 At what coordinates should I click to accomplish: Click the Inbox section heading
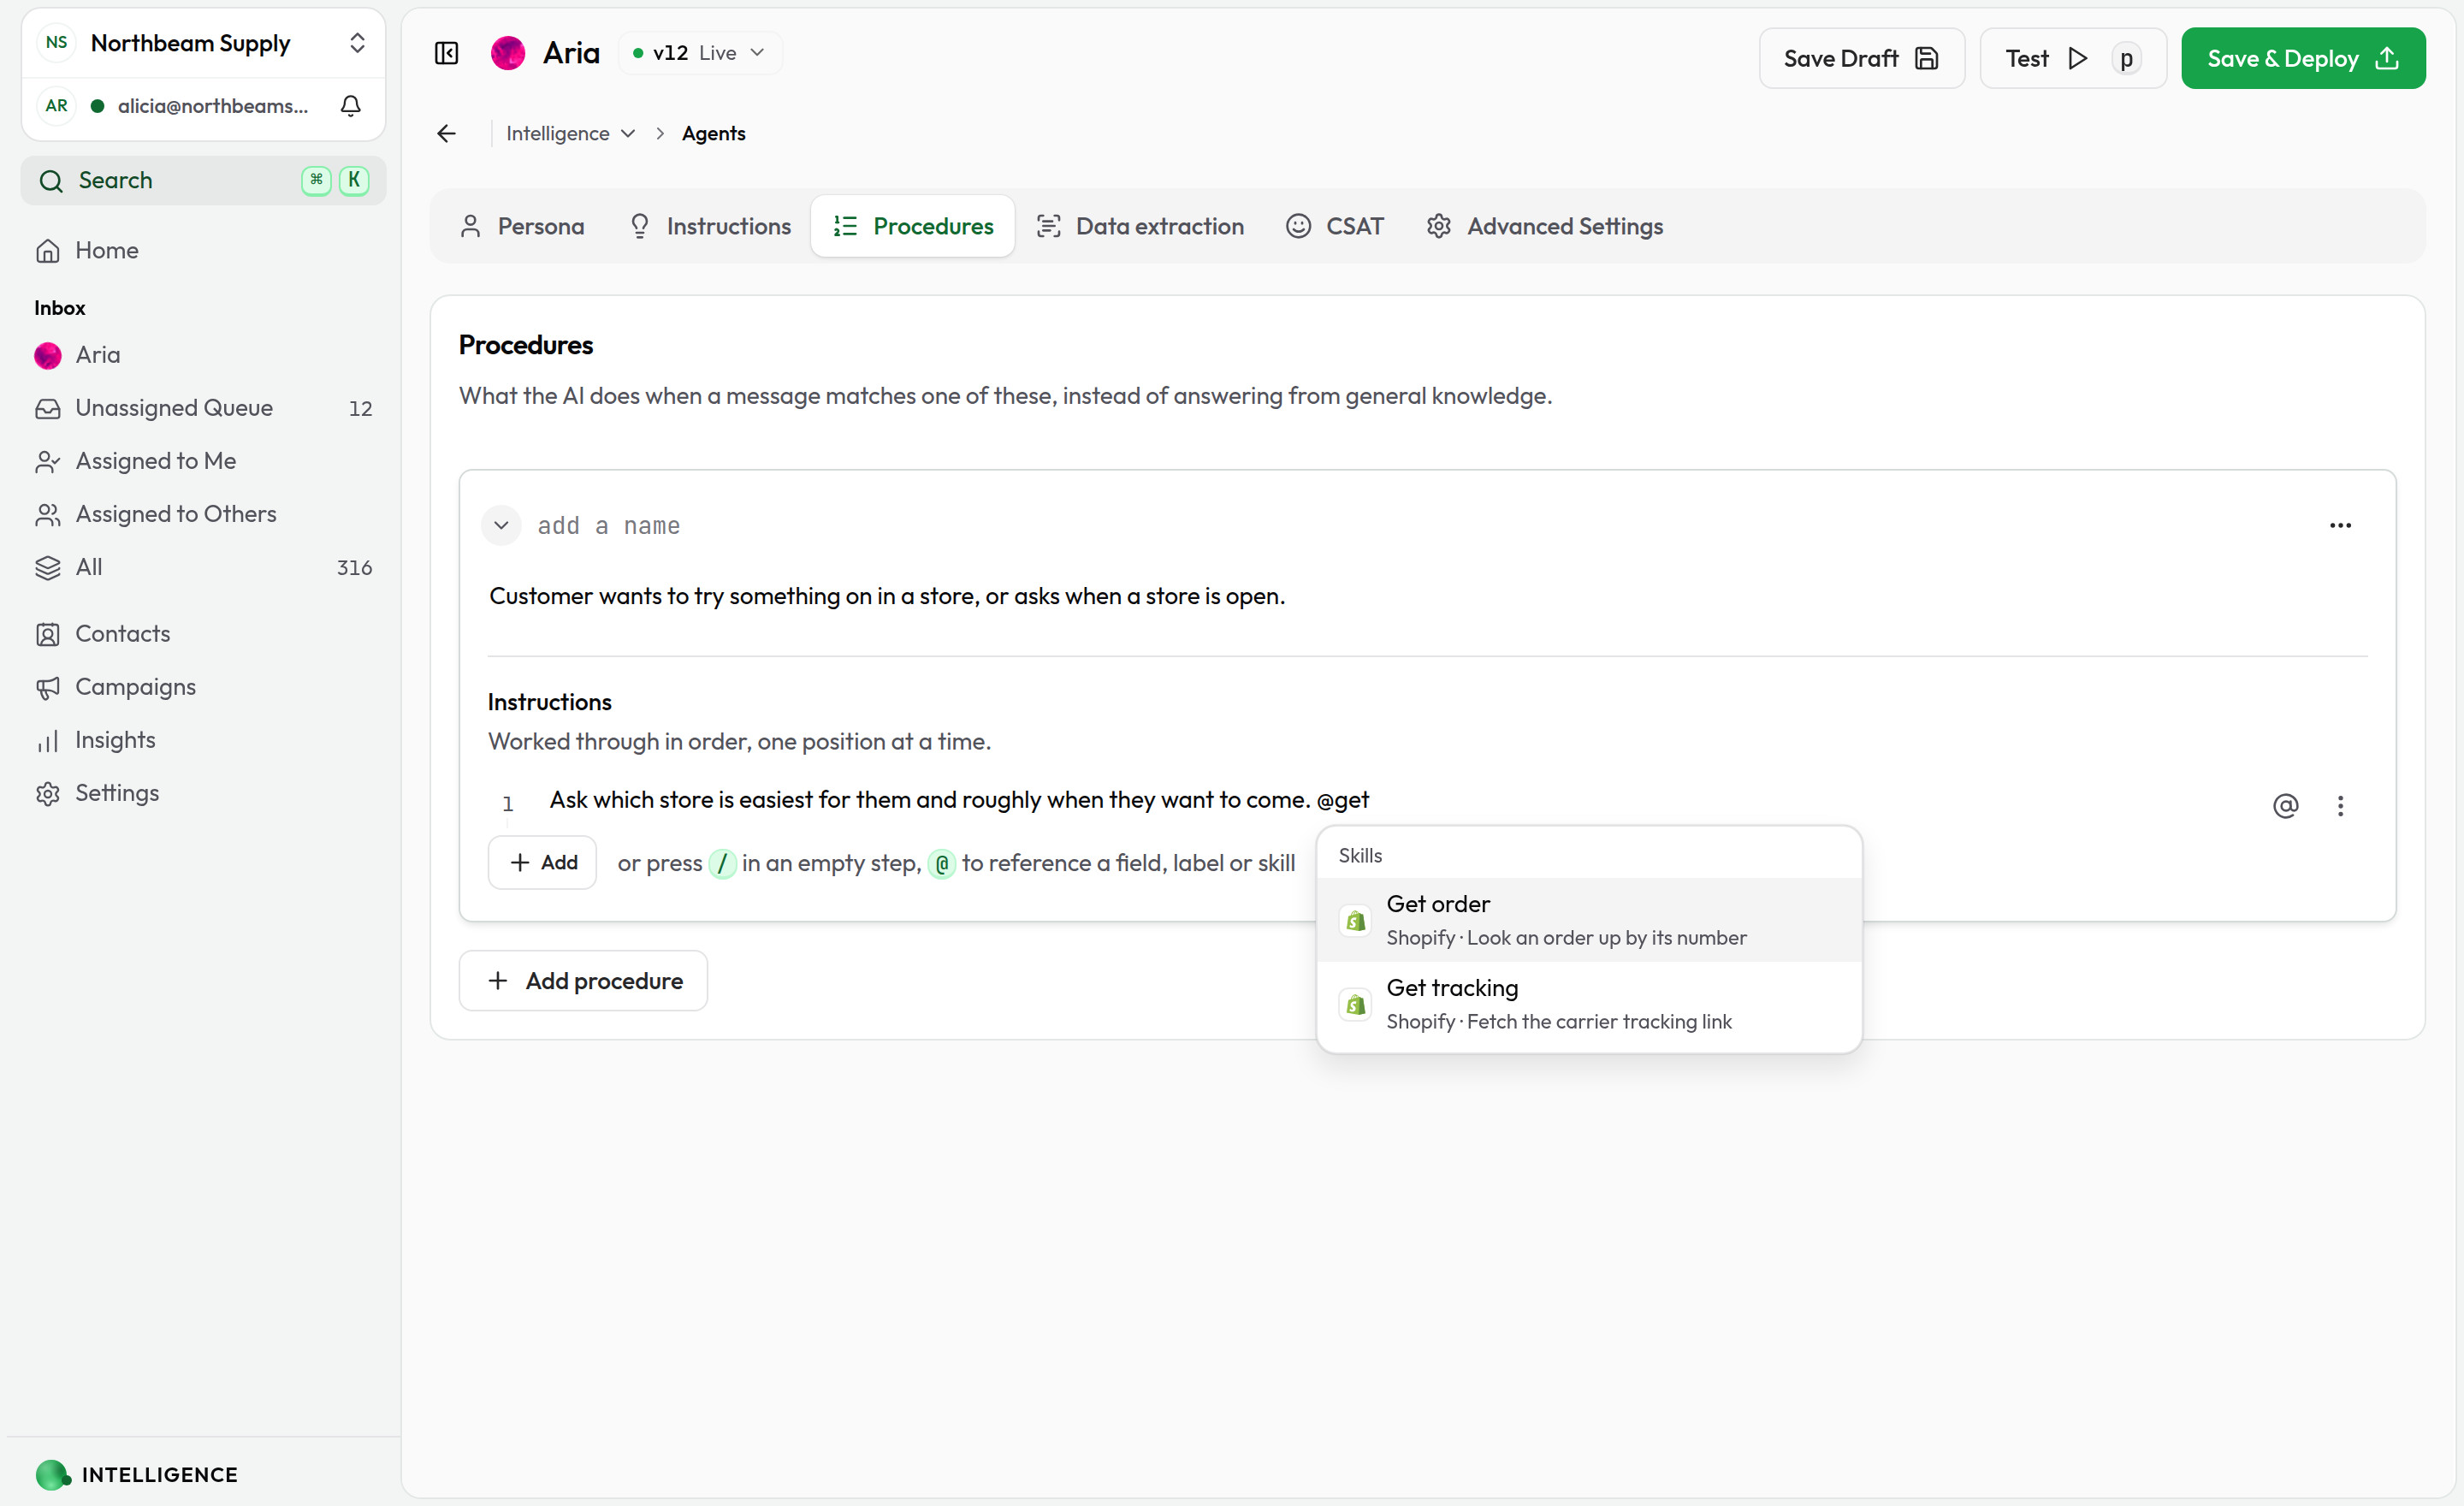tap(60, 308)
